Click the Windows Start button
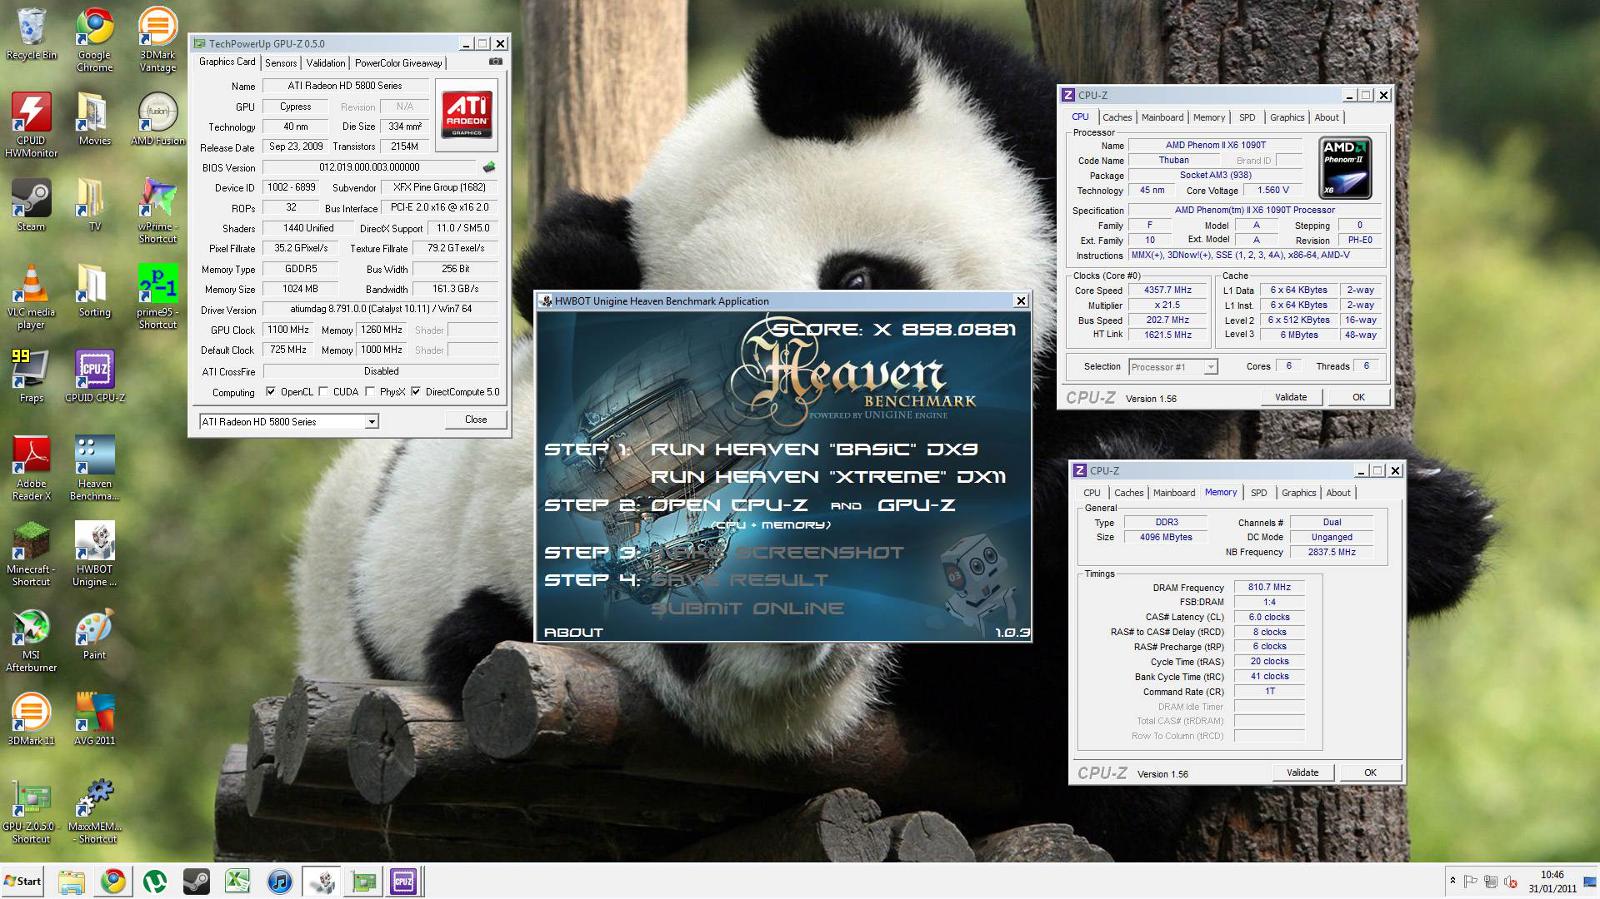The image size is (1600, 899). [22, 881]
